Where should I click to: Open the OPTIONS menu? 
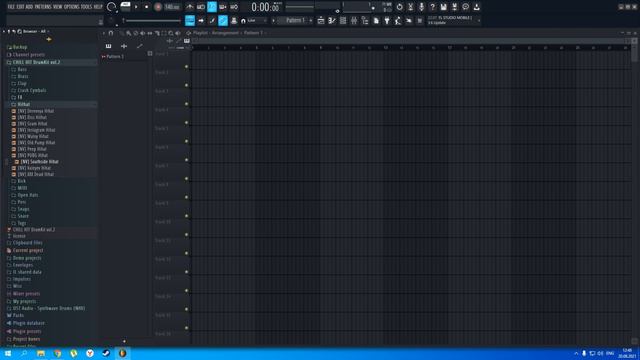point(71,7)
